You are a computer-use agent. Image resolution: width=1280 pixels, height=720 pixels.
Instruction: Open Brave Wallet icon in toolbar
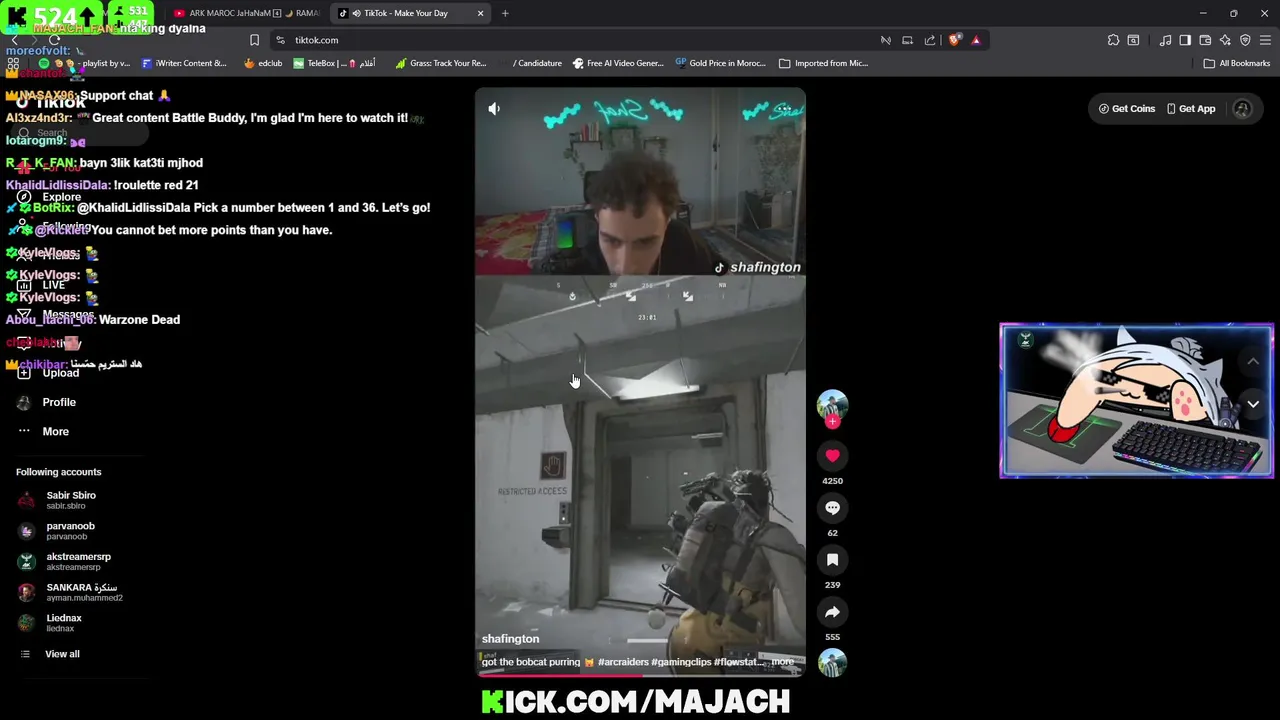point(1205,40)
